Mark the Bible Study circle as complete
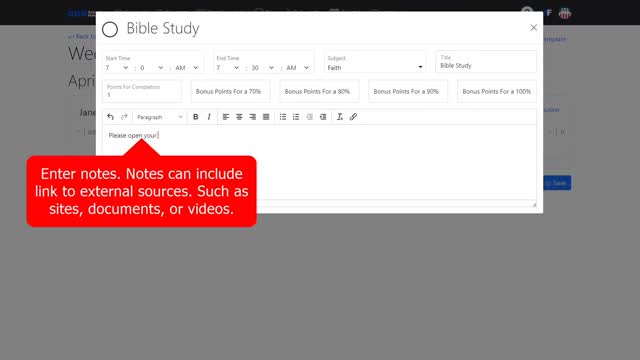The width and height of the screenshot is (640, 360). pyautogui.click(x=110, y=29)
